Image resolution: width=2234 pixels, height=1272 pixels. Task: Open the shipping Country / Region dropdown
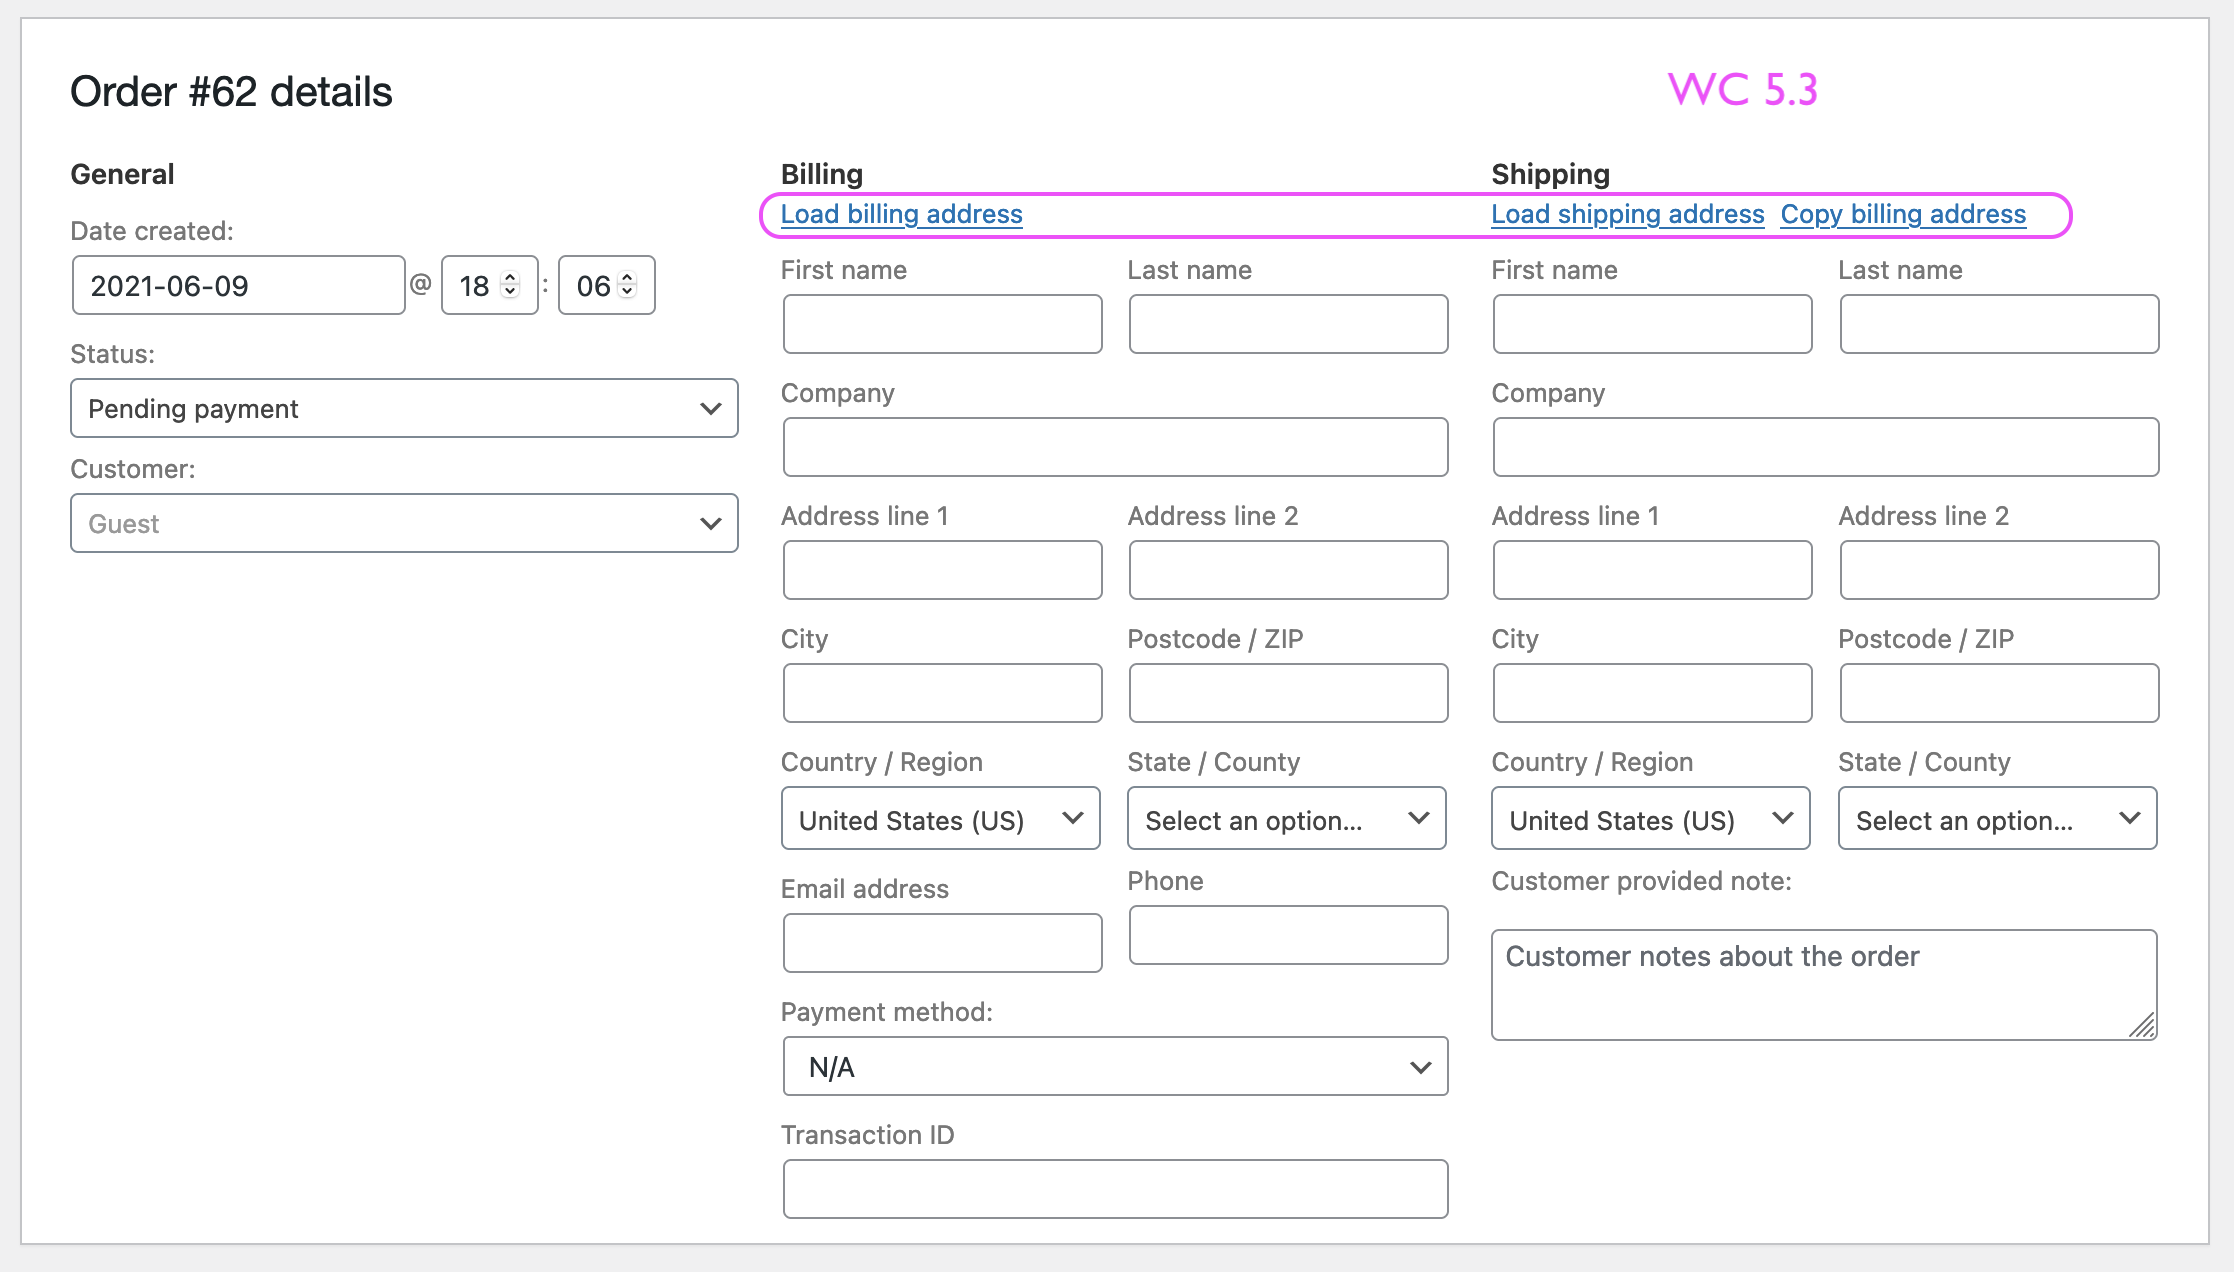coord(1651,819)
